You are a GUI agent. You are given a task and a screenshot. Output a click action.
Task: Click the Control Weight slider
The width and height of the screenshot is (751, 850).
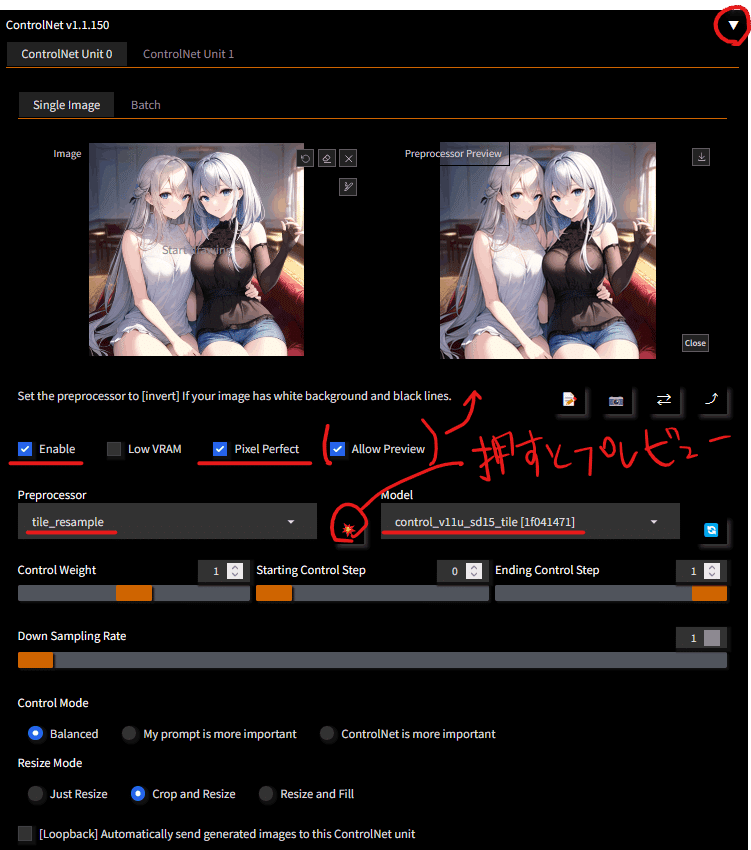point(134,594)
